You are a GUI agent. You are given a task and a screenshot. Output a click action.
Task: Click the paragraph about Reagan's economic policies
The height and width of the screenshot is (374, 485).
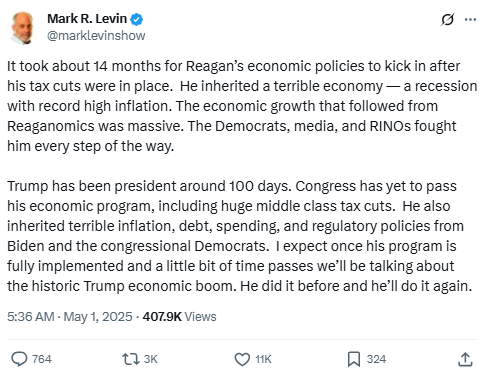242,106
